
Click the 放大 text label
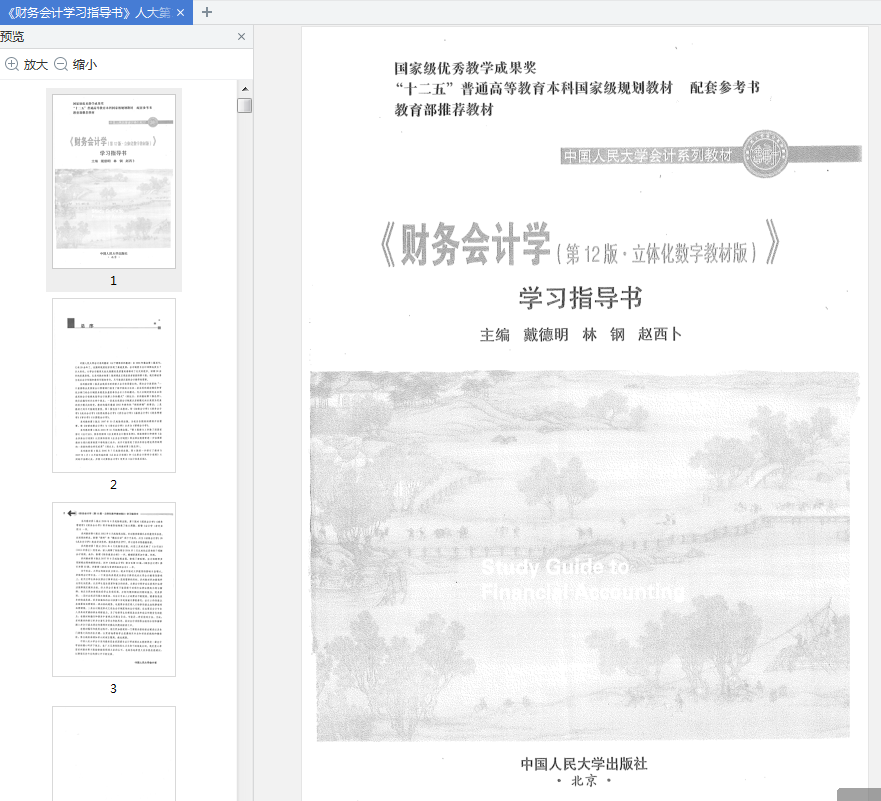click(35, 65)
